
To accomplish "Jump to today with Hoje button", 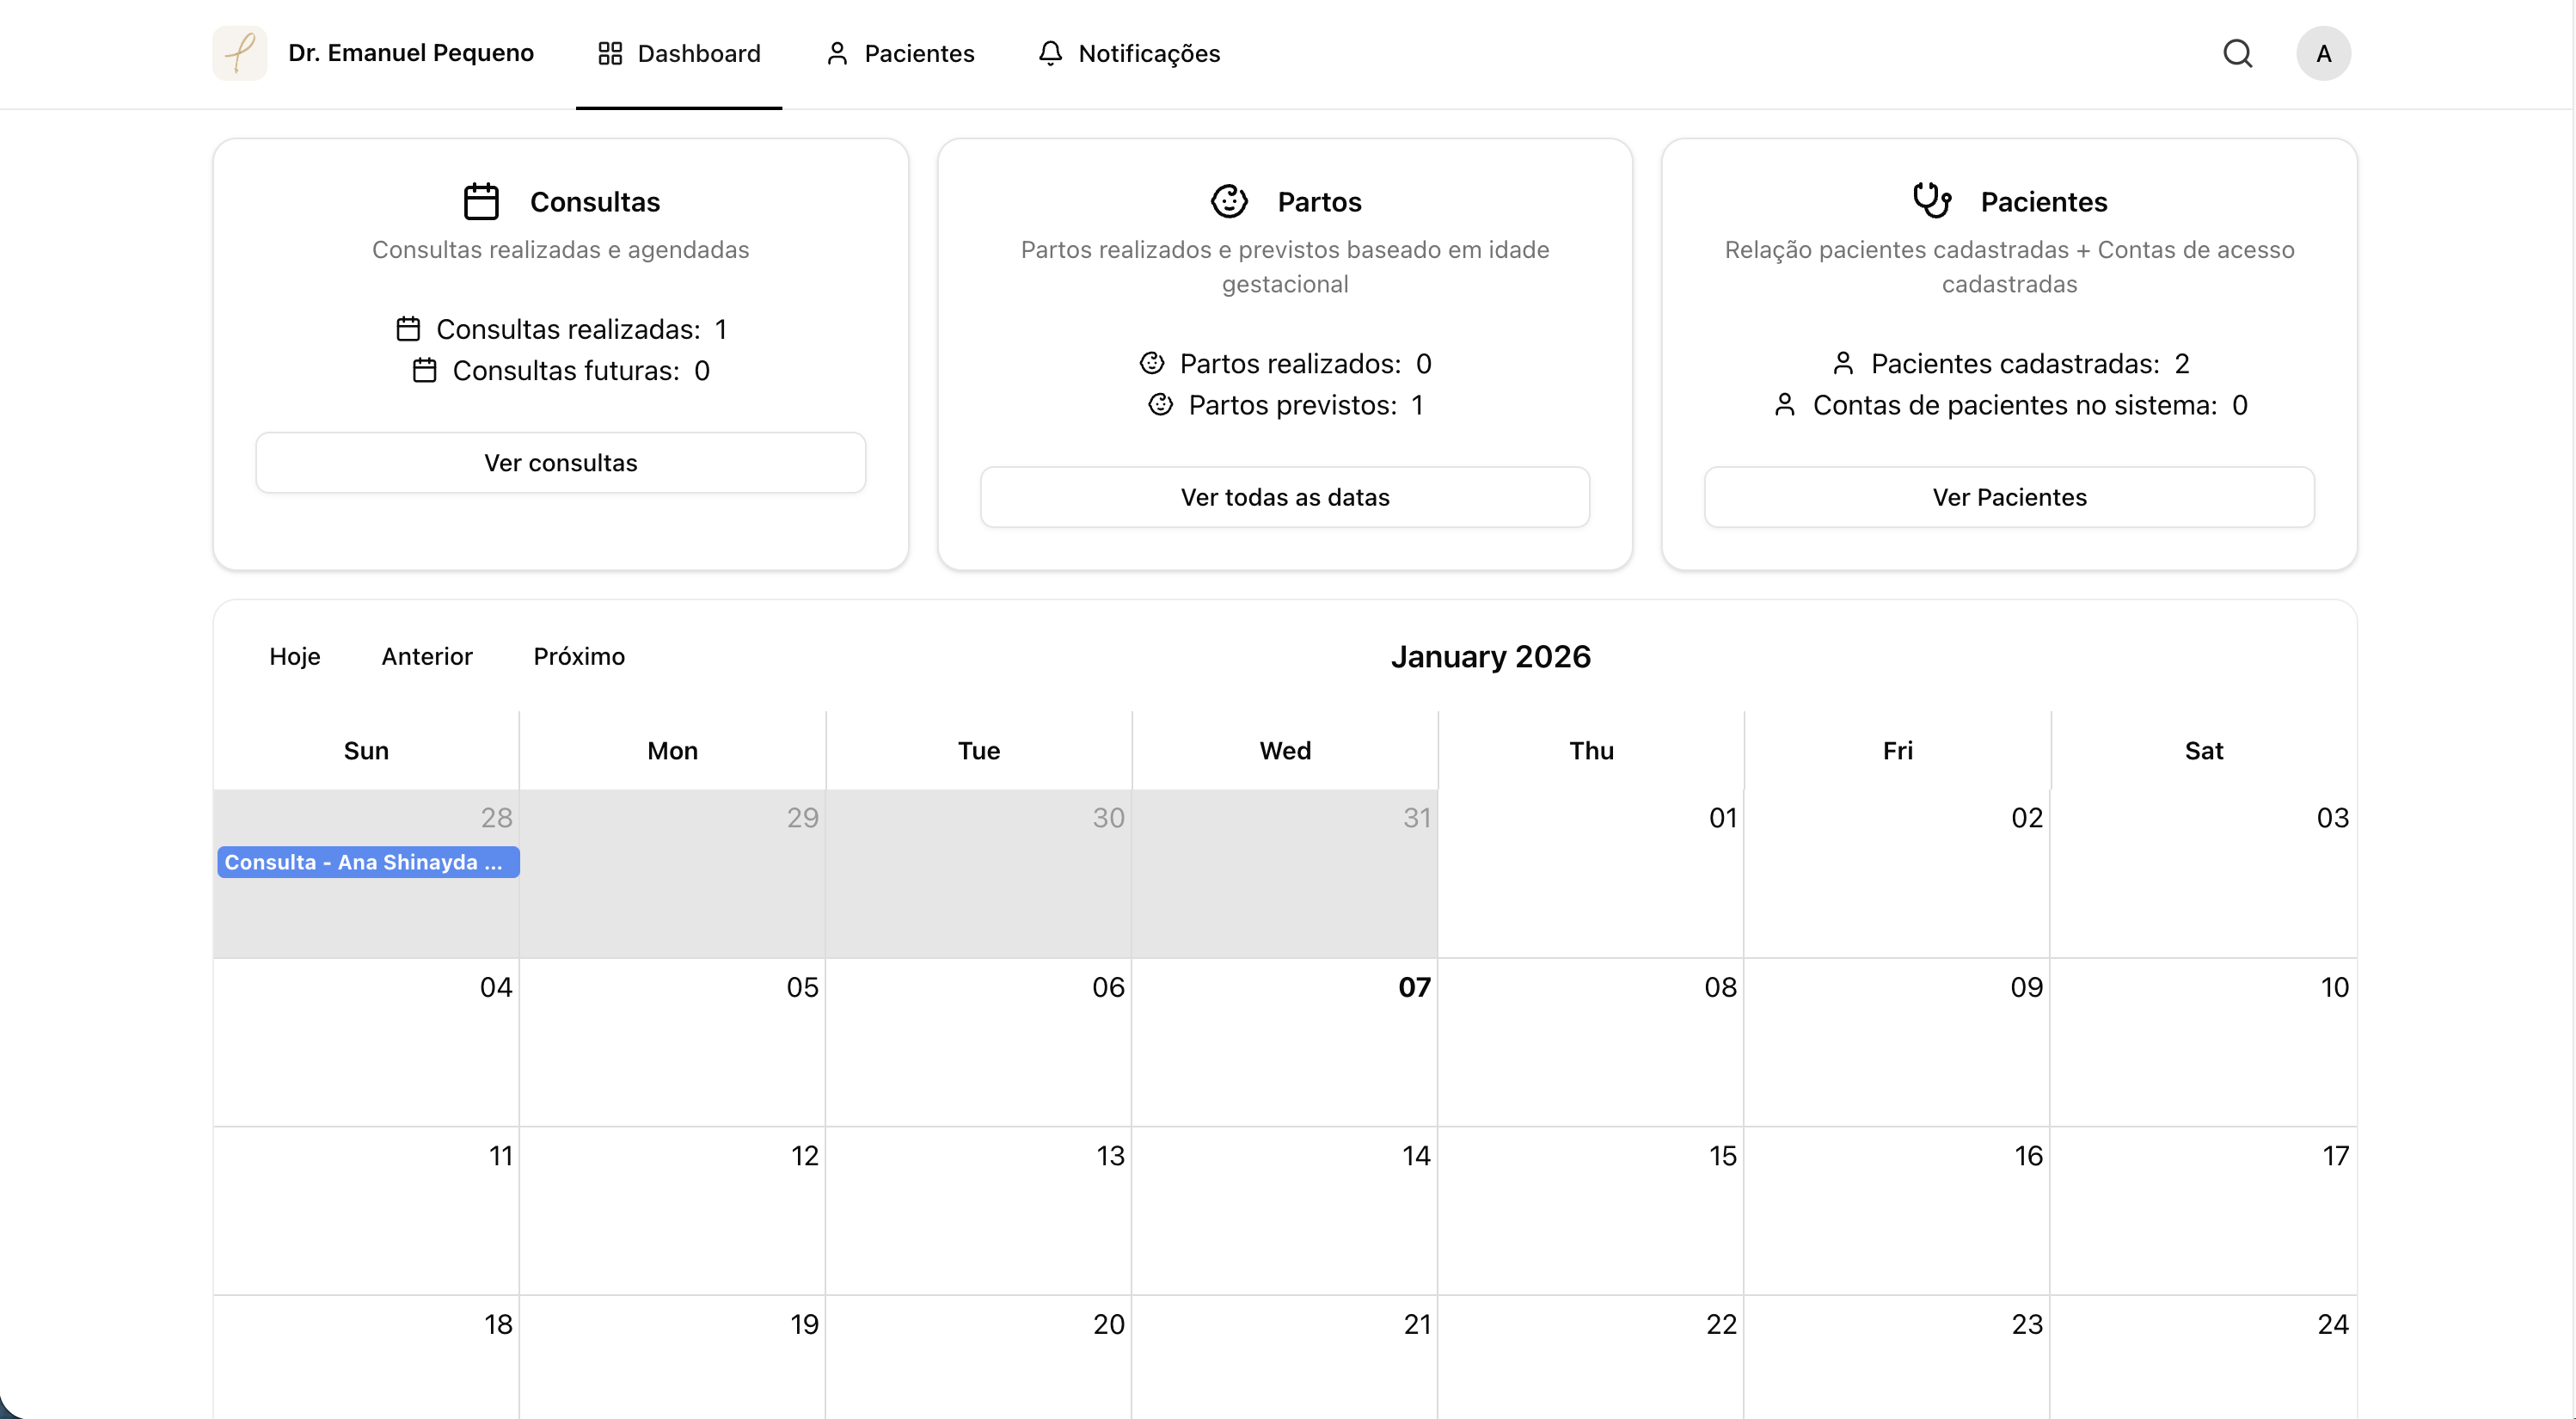I will (x=295, y=656).
